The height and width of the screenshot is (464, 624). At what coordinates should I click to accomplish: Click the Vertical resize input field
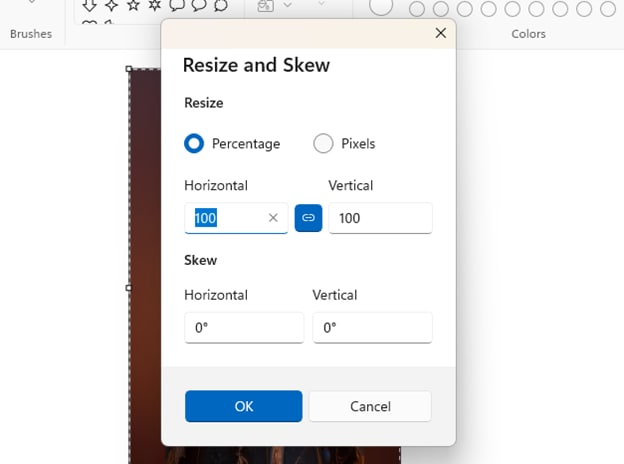tap(380, 218)
